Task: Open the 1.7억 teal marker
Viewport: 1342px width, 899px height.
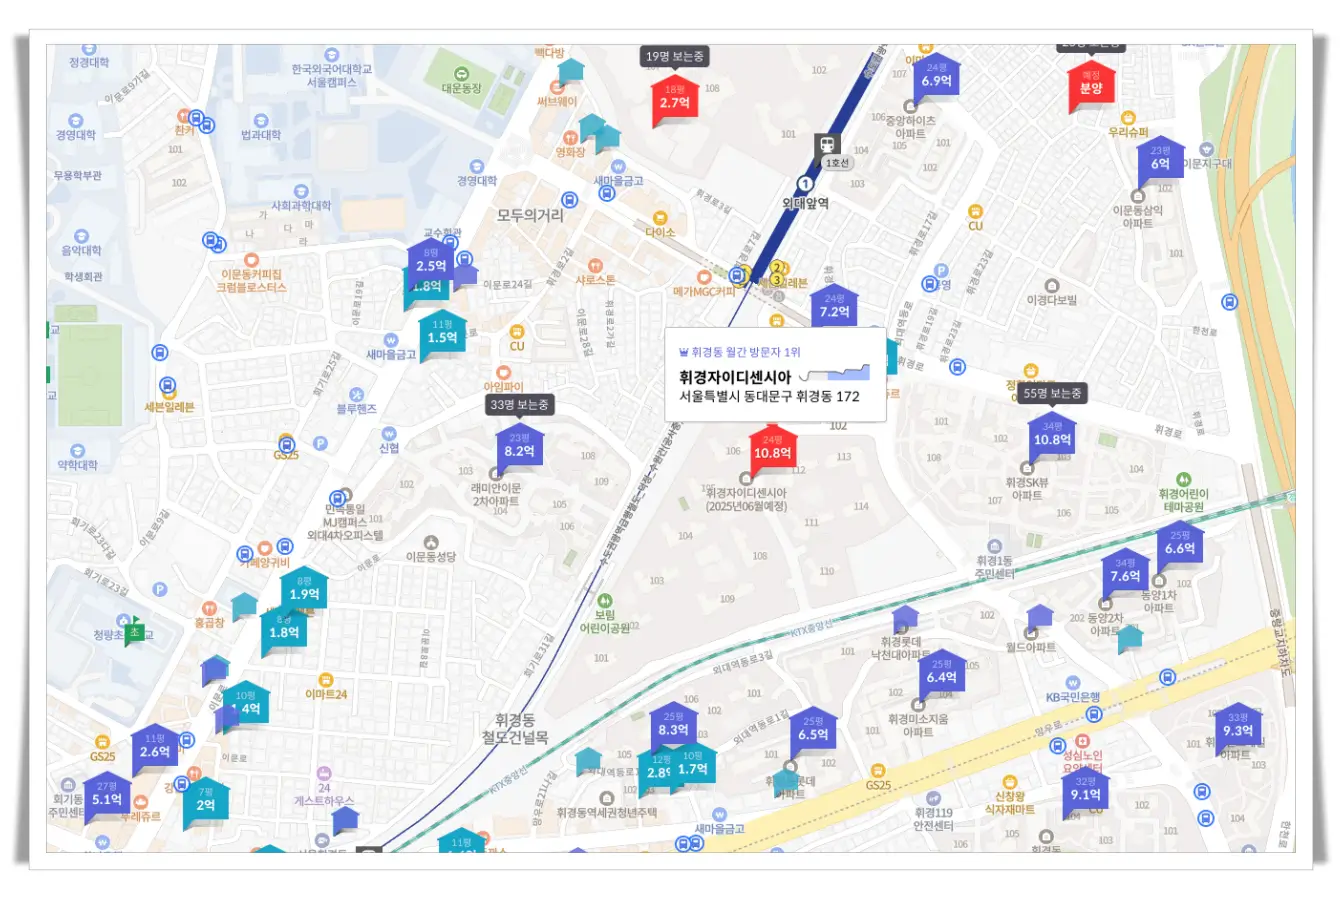Action: point(693,767)
